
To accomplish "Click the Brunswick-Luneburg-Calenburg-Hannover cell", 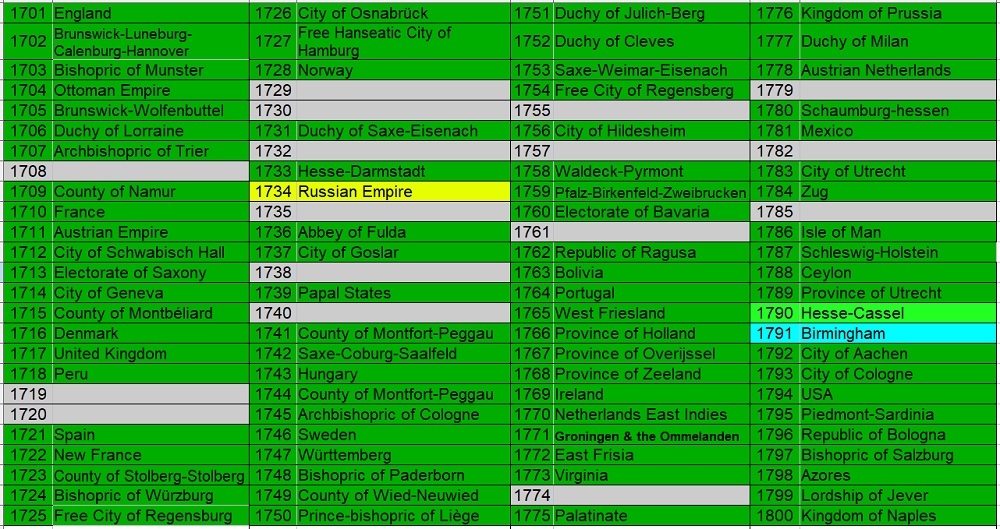I will pos(151,41).
